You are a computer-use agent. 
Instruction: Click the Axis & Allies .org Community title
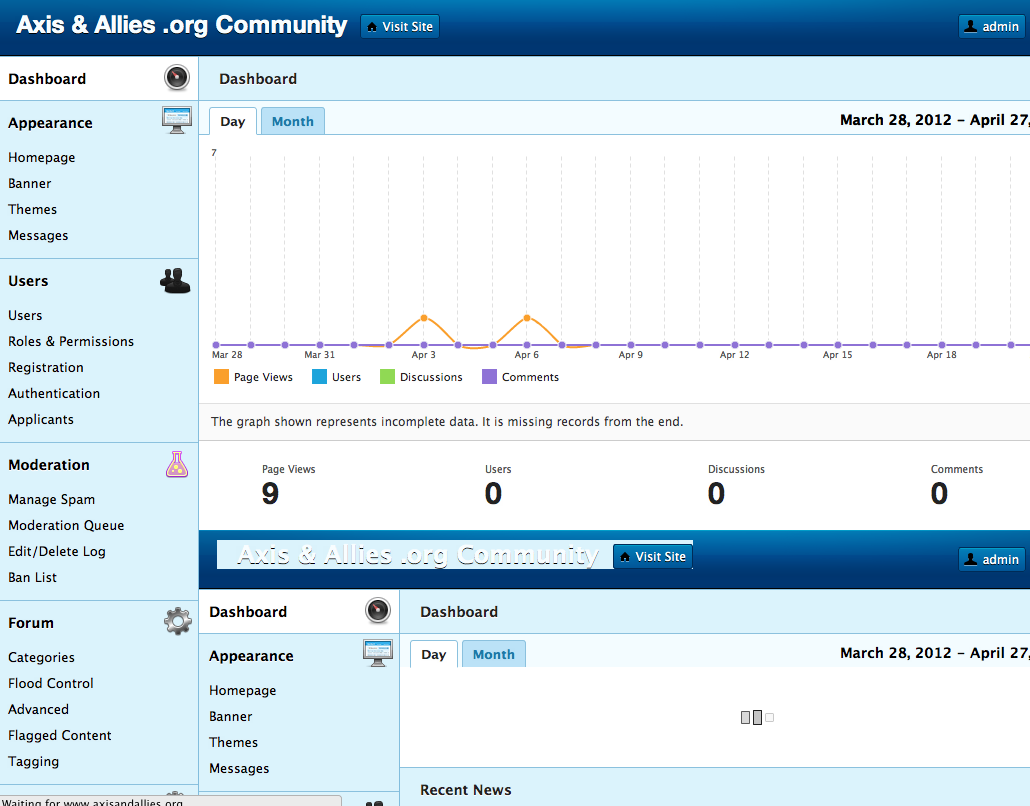coord(181,25)
